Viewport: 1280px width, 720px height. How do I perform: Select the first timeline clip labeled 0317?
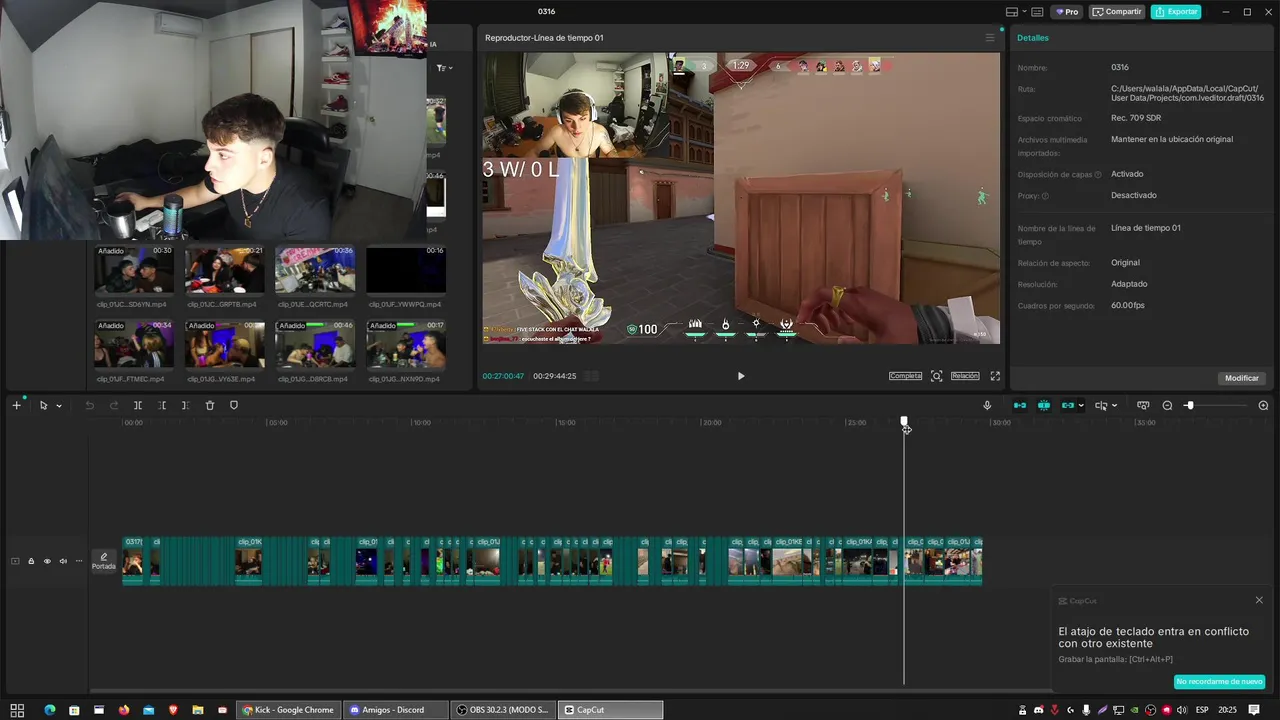[133, 561]
